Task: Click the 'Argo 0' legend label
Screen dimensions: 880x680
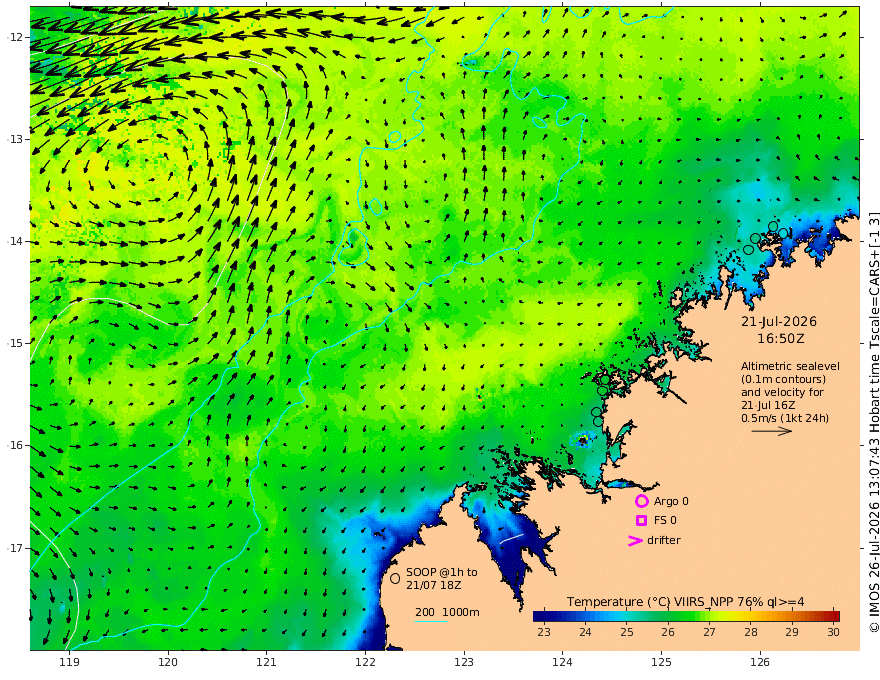Action: tap(671, 501)
